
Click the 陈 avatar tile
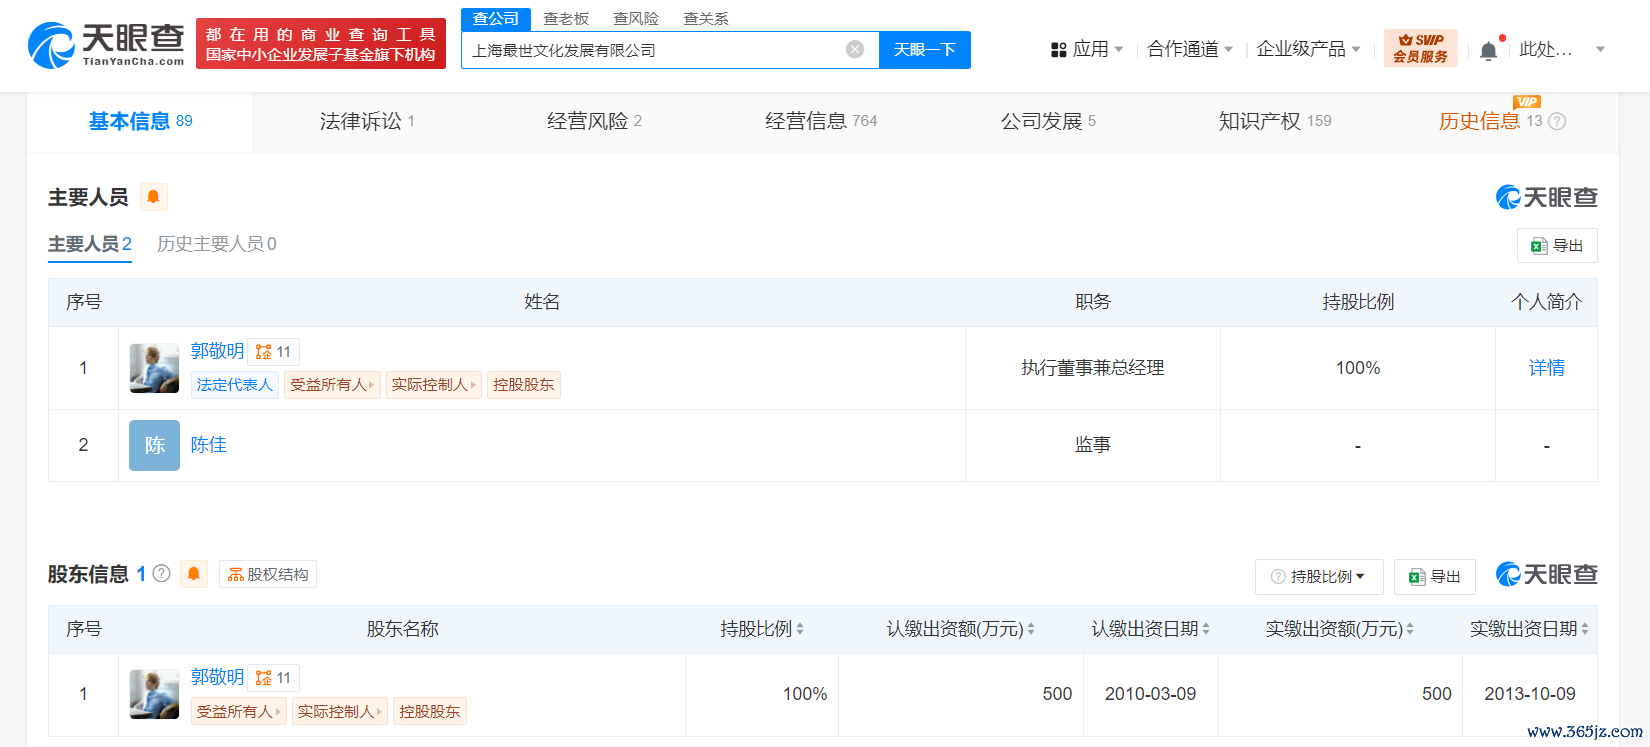coord(154,445)
